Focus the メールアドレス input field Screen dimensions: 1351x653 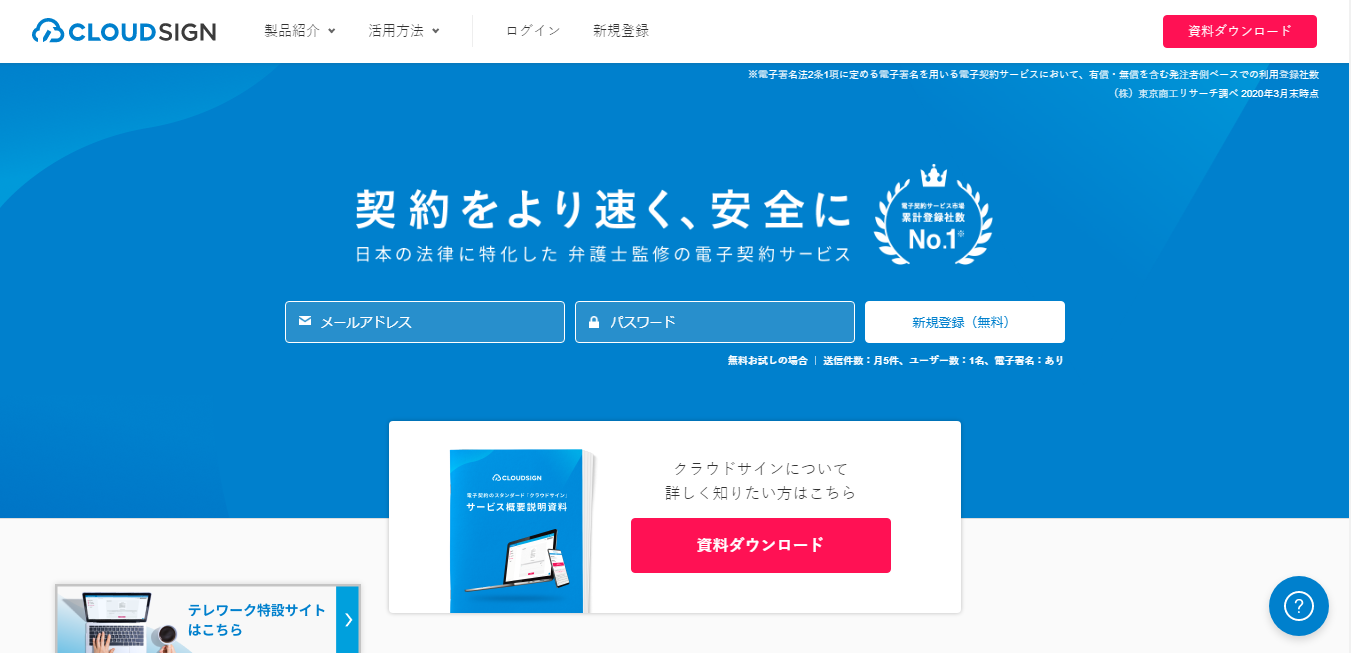(x=425, y=322)
